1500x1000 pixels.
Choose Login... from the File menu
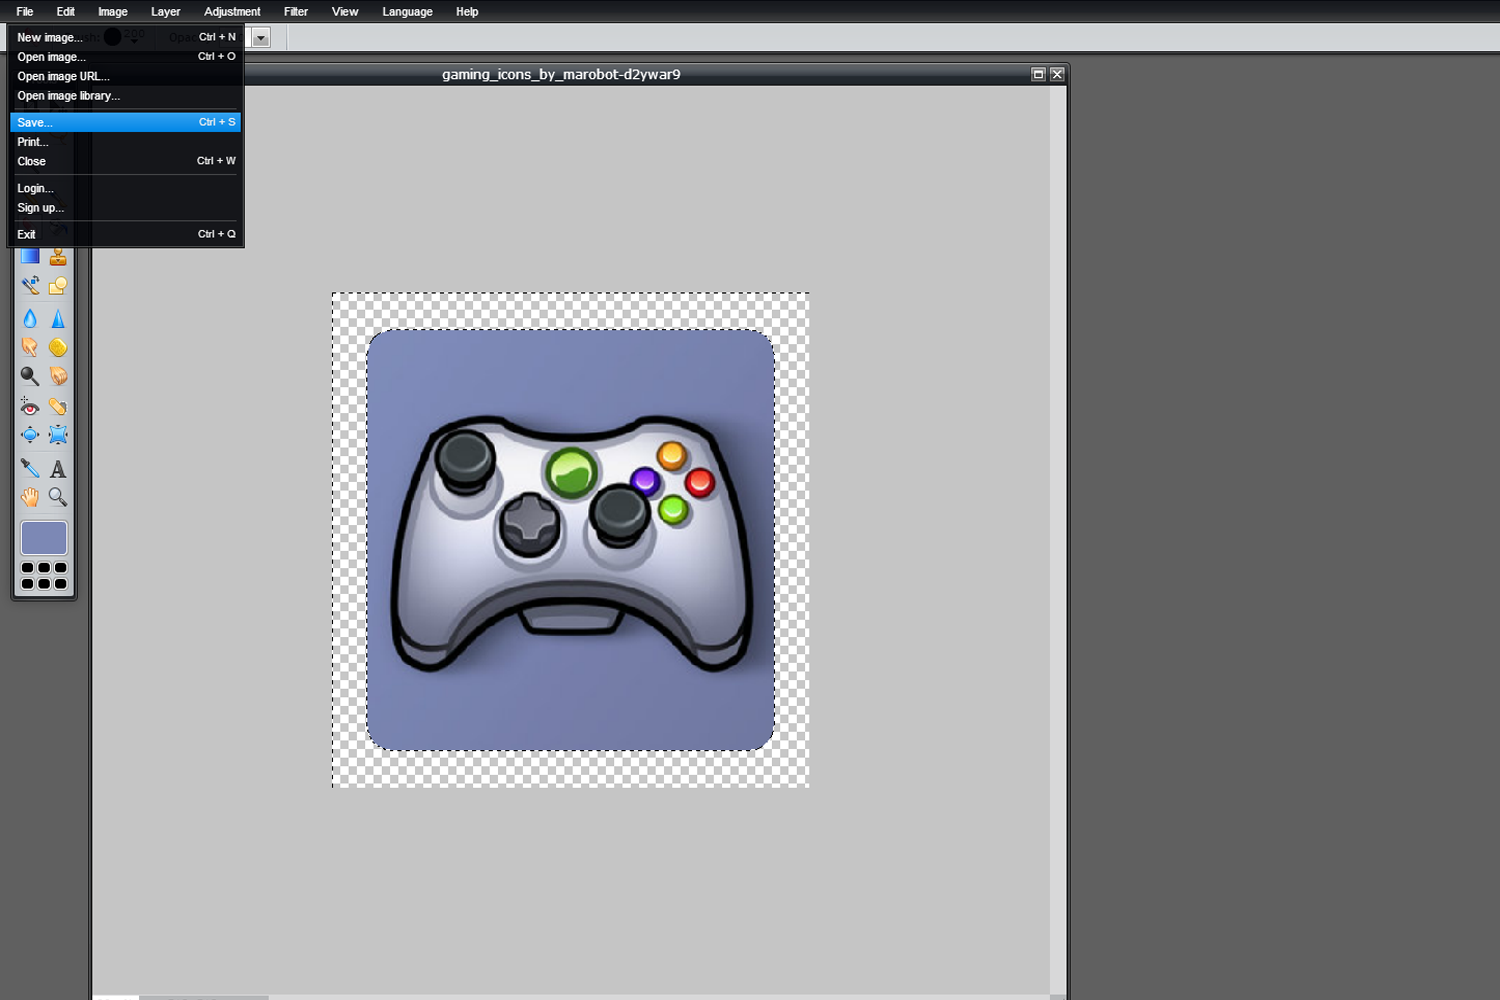(126, 188)
